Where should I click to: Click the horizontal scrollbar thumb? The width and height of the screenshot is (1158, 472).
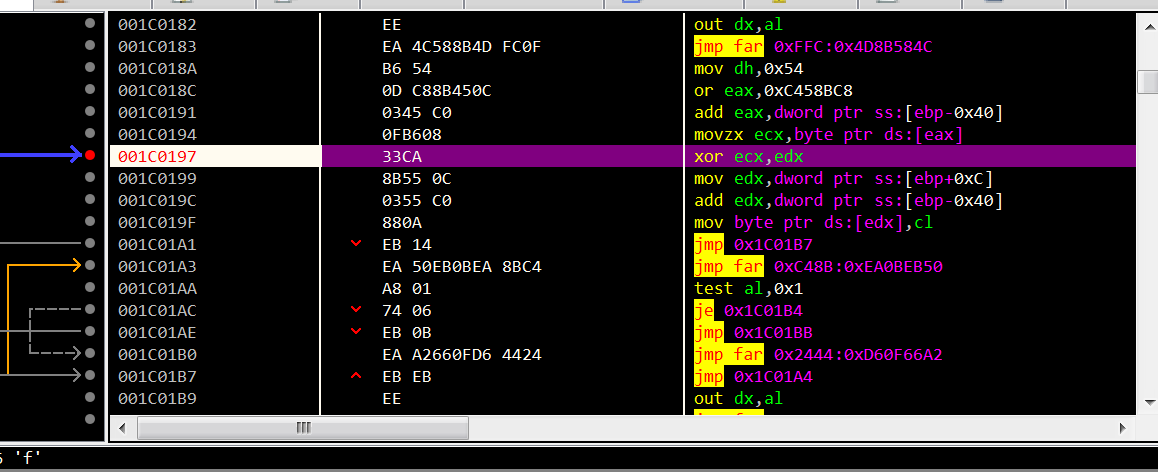[303, 428]
